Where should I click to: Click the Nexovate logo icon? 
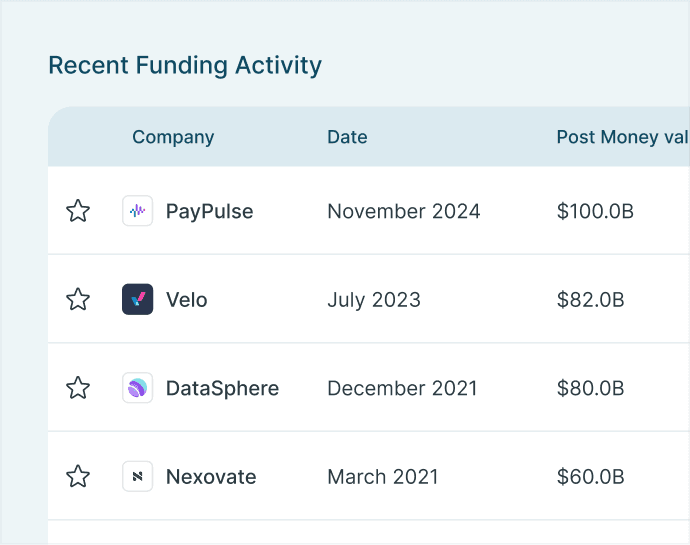[x=137, y=476]
